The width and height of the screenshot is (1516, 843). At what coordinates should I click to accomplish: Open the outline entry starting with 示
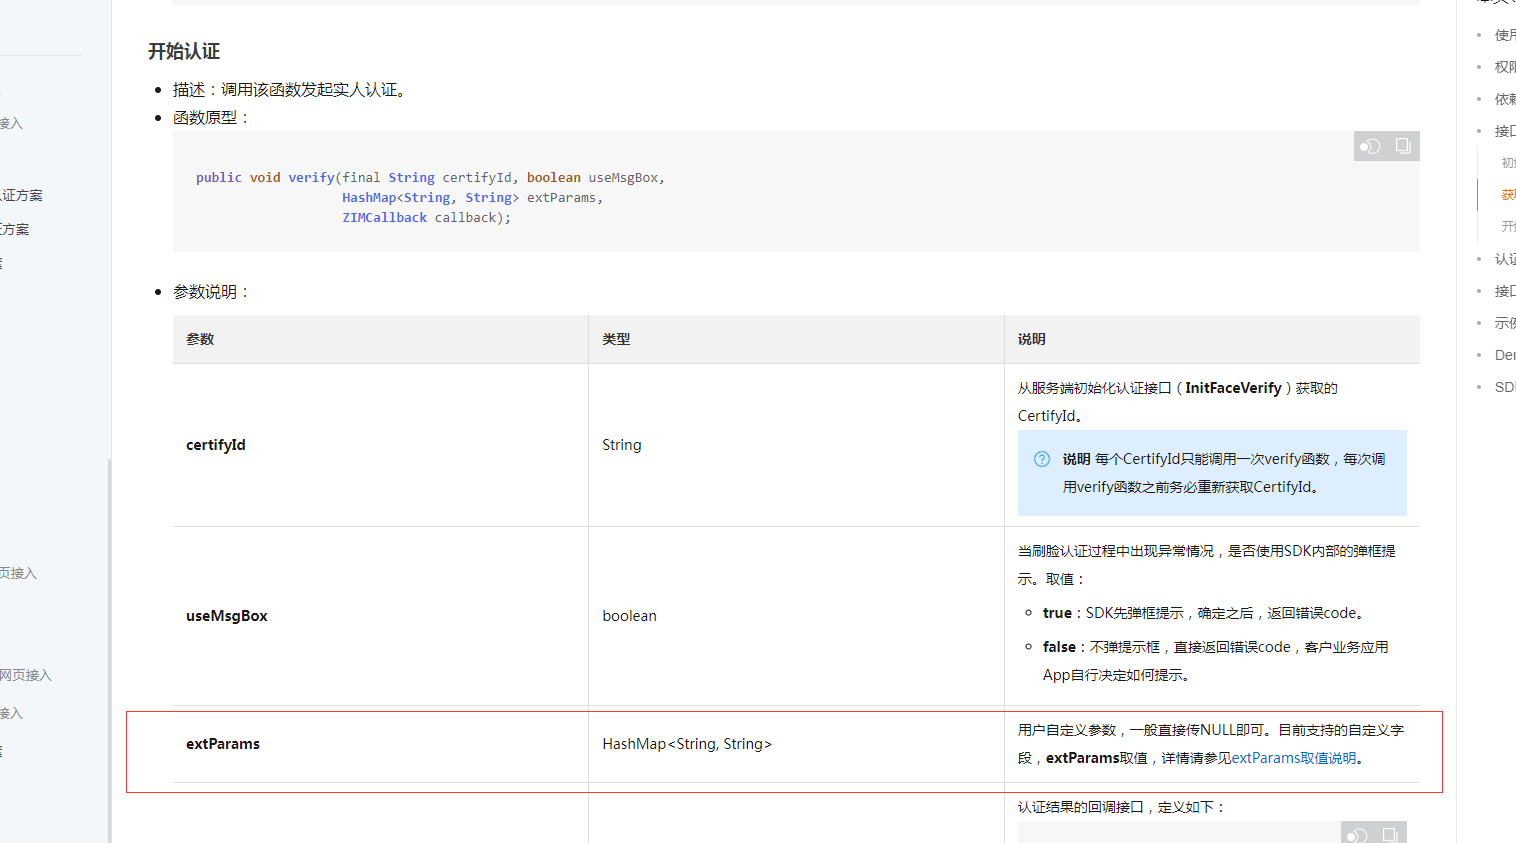coord(1505,323)
